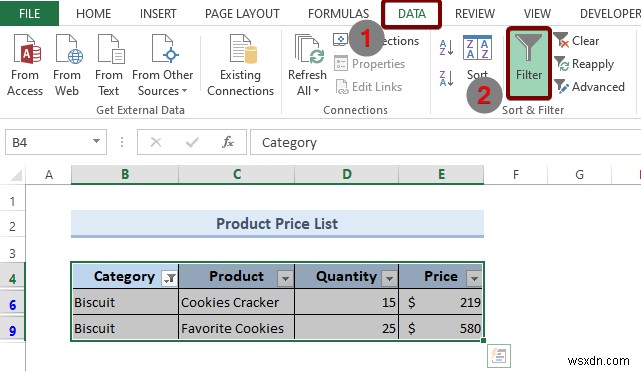This screenshot has height=371, width=641.
Task: Select row 9 header
Action: pyautogui.click(x=13, y=330)
